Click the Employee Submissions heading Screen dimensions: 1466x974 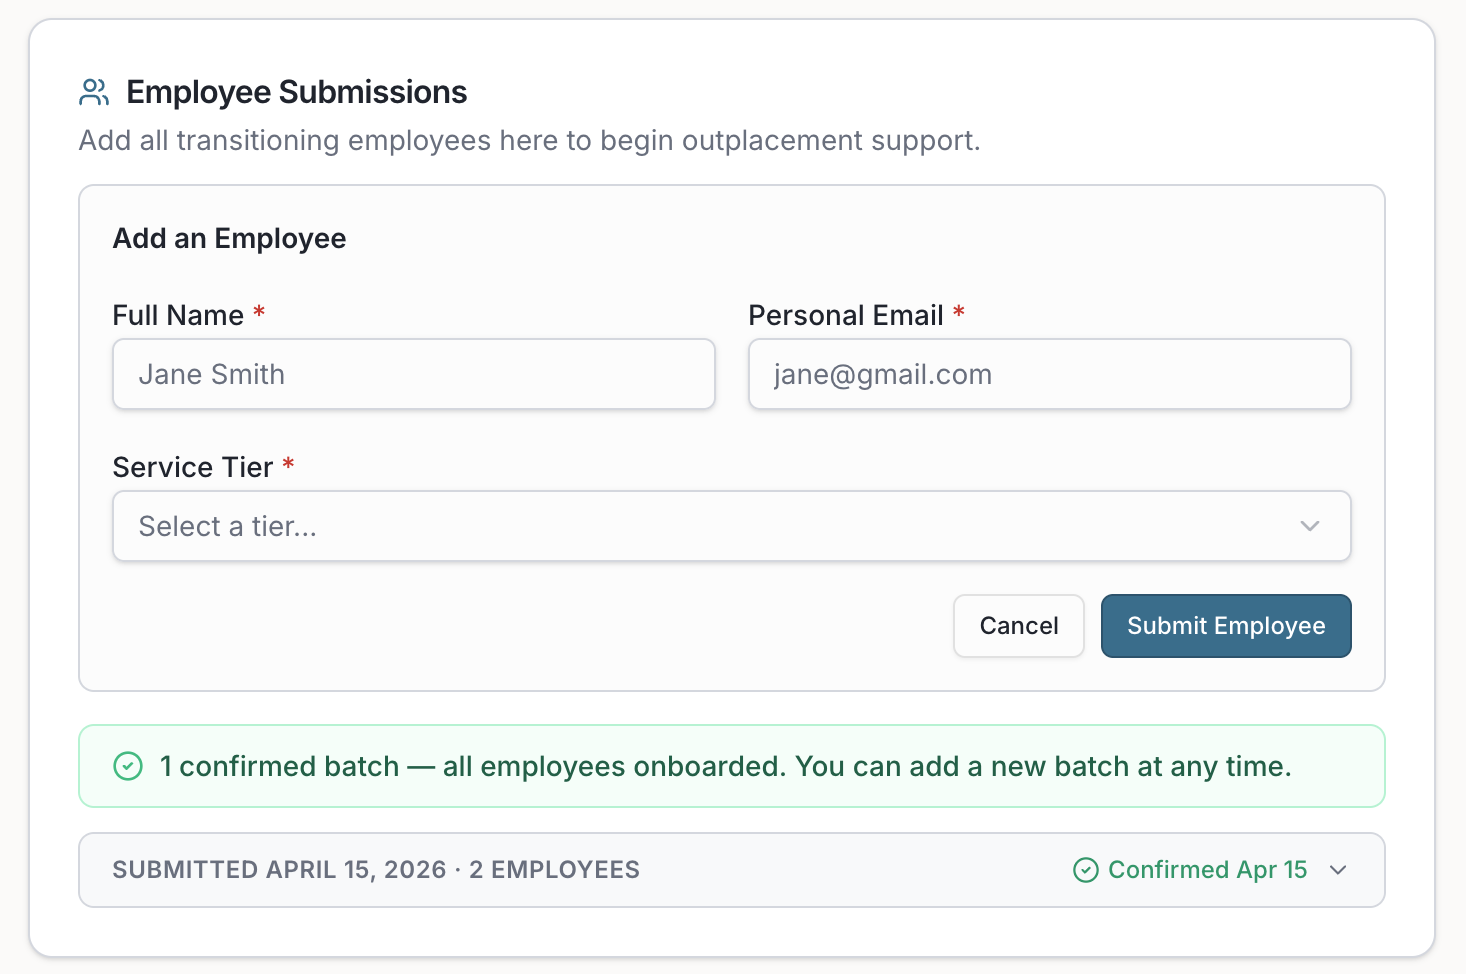coord(296,93)
